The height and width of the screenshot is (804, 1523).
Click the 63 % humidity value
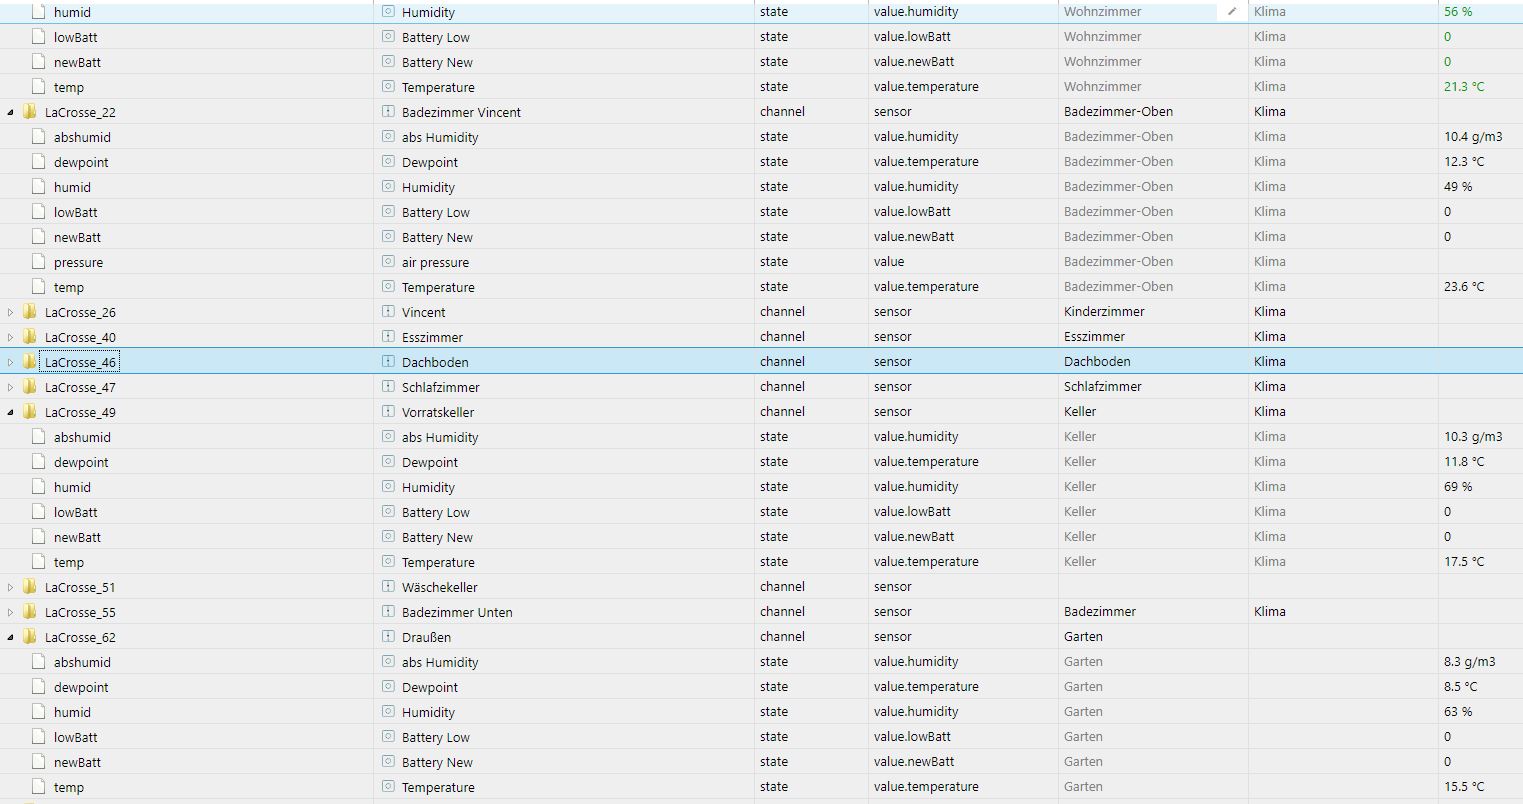coord(1458,712)
